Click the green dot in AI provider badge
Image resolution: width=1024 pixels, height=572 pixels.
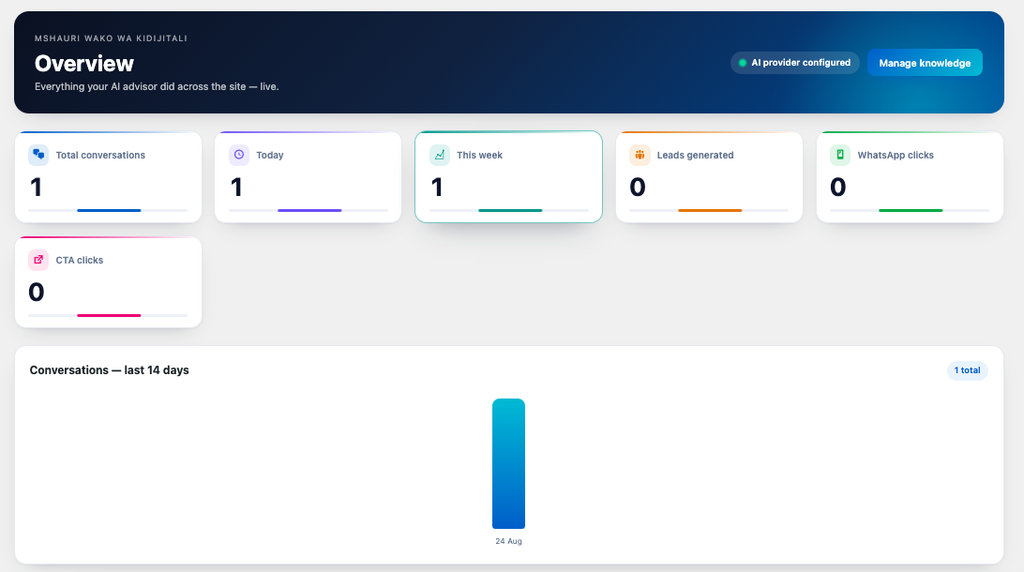click(x=743, y=63)
